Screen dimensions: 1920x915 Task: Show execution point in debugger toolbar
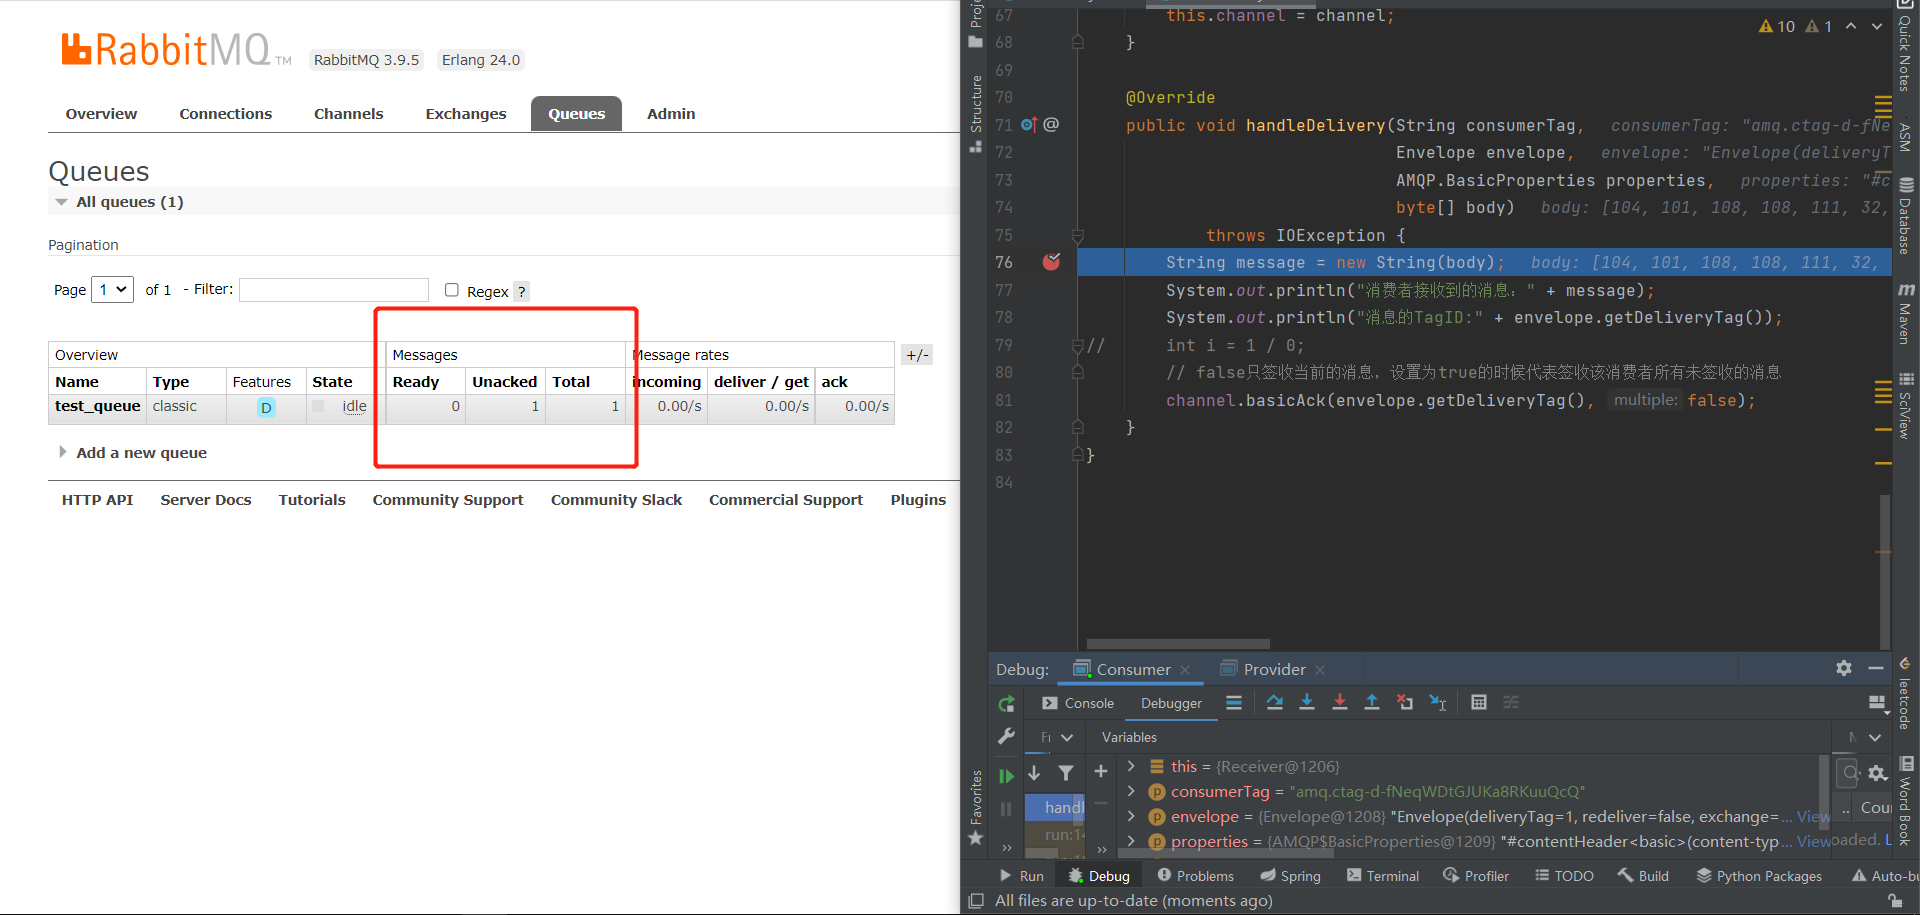1234,703
